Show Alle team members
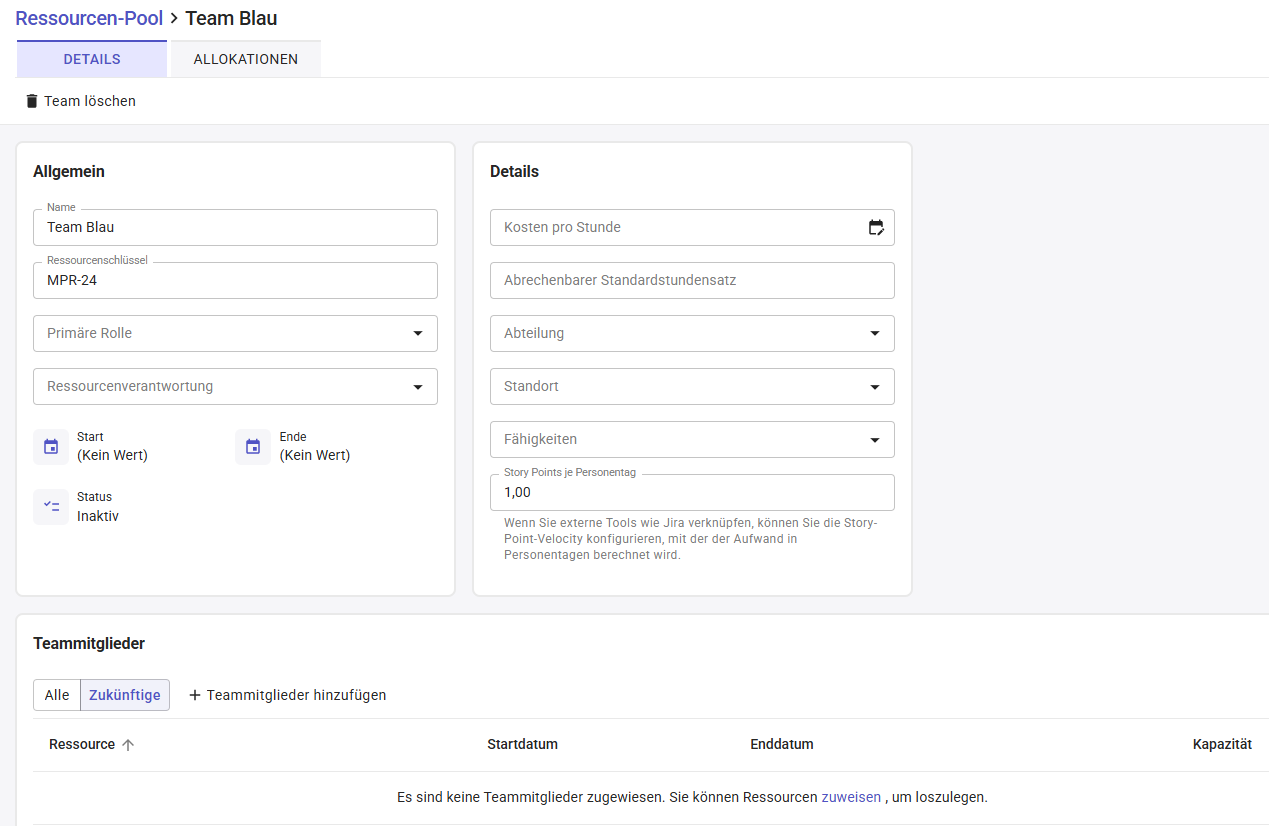Image resolution: width=1269 pixels, height=826 pixels. (x=57, y=695)
